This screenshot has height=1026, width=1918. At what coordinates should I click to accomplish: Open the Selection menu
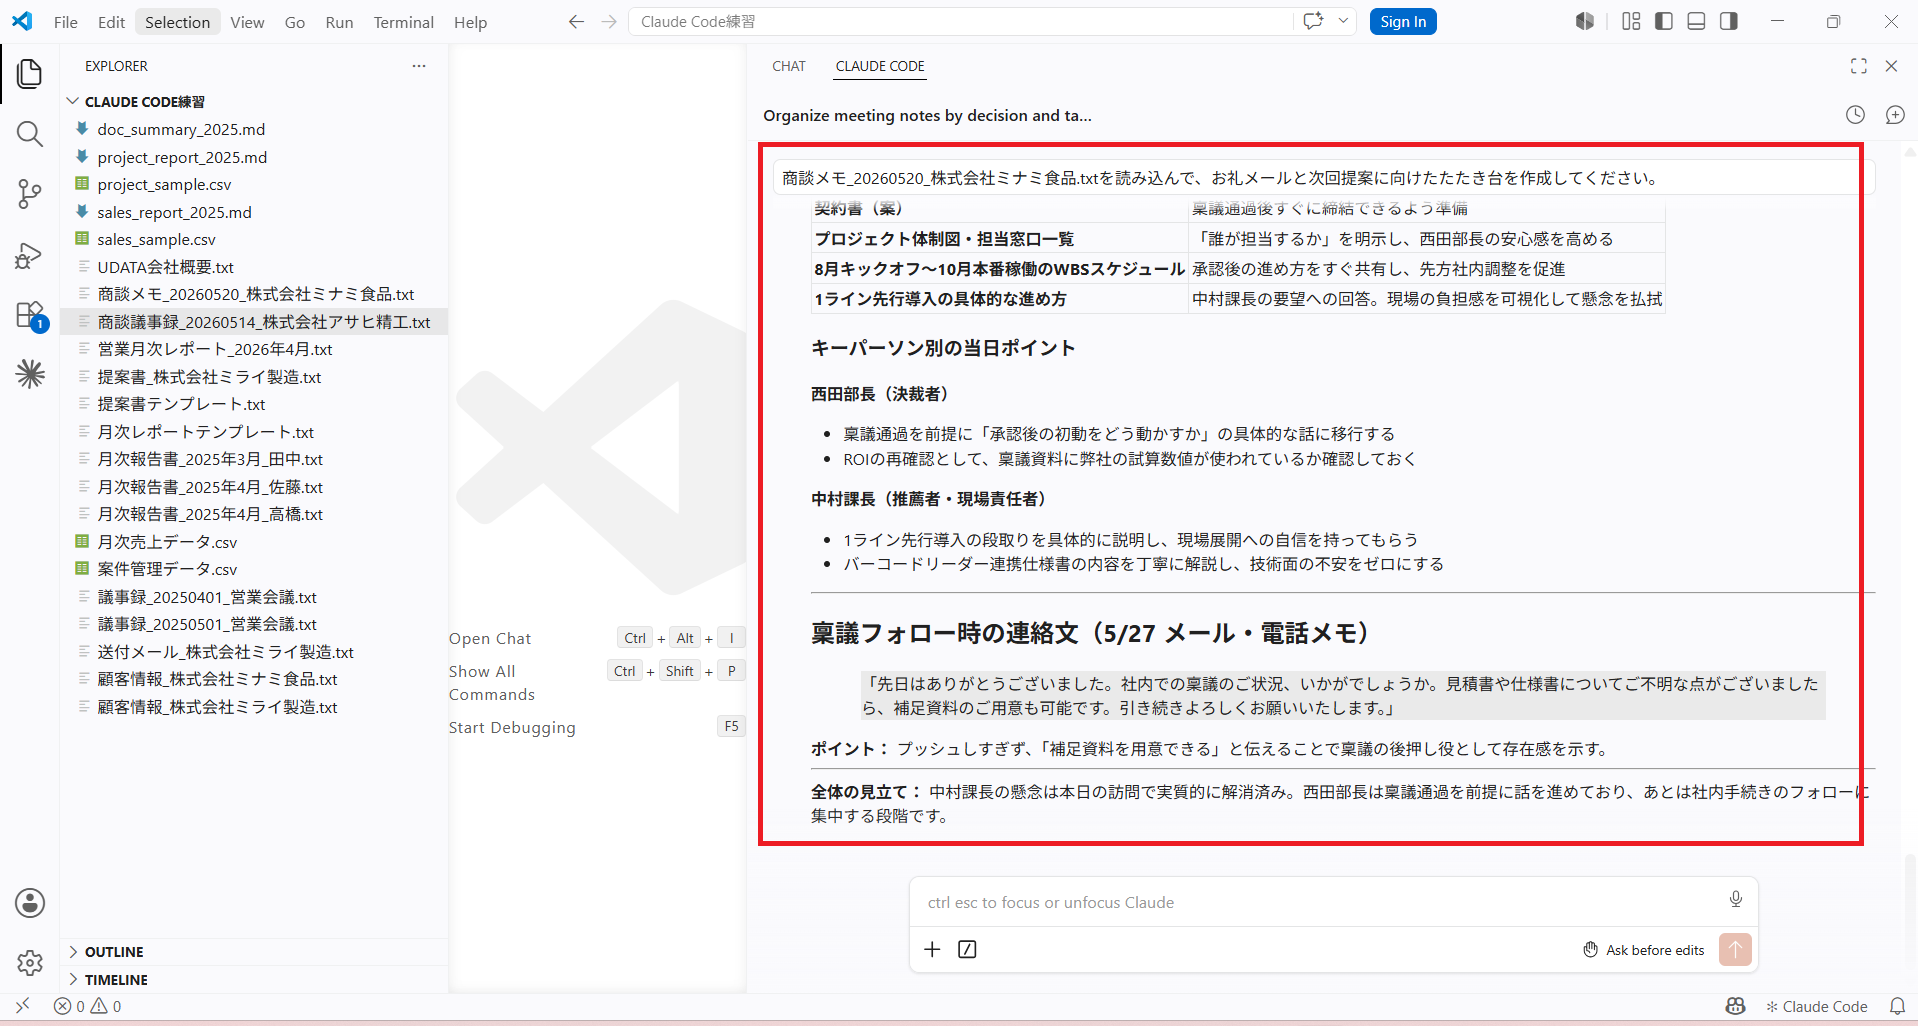(x=177, y=22)
